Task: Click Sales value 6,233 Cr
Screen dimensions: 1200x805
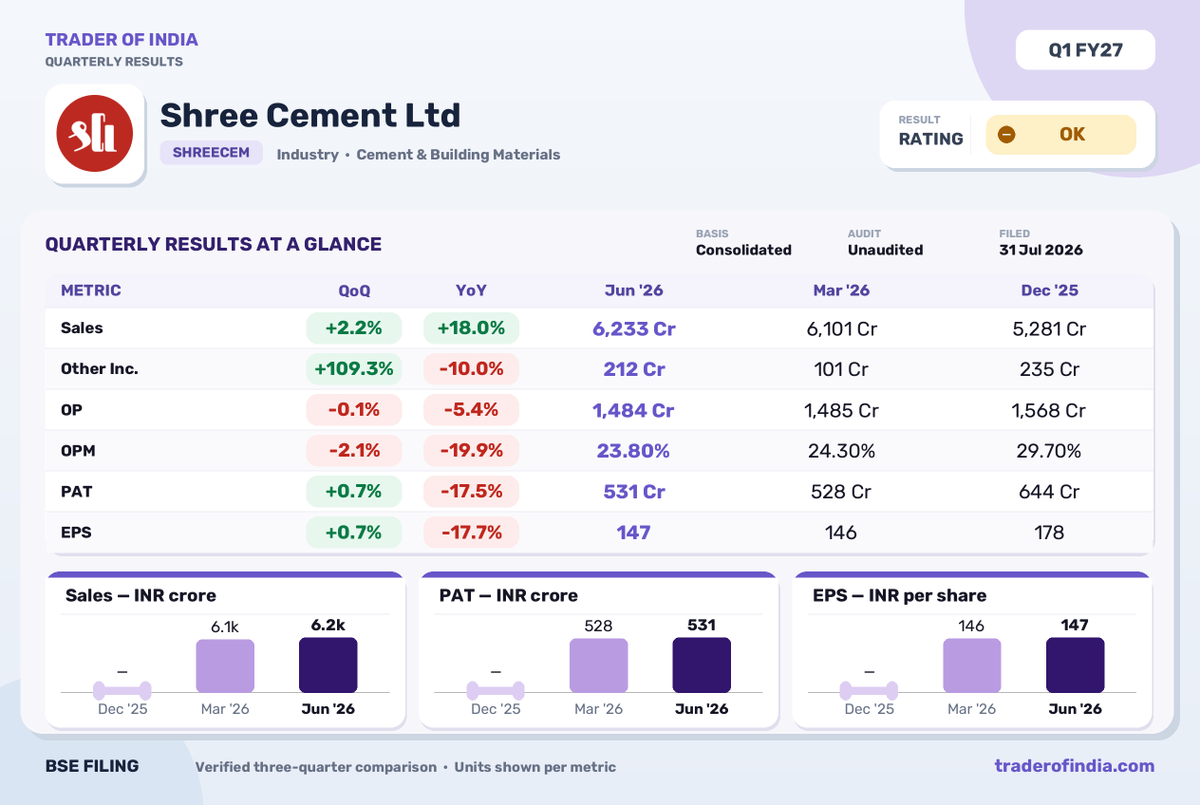Action: tap(634, 328)
